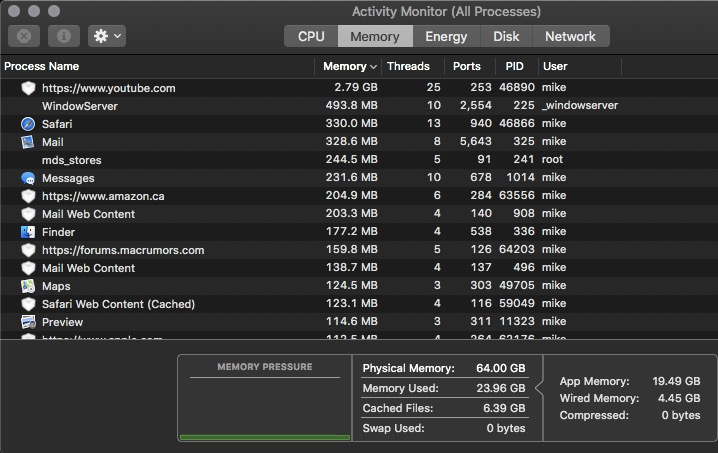Open the Energy tab
The width and height of the screenshot is (718, 453).
point(446,36)
